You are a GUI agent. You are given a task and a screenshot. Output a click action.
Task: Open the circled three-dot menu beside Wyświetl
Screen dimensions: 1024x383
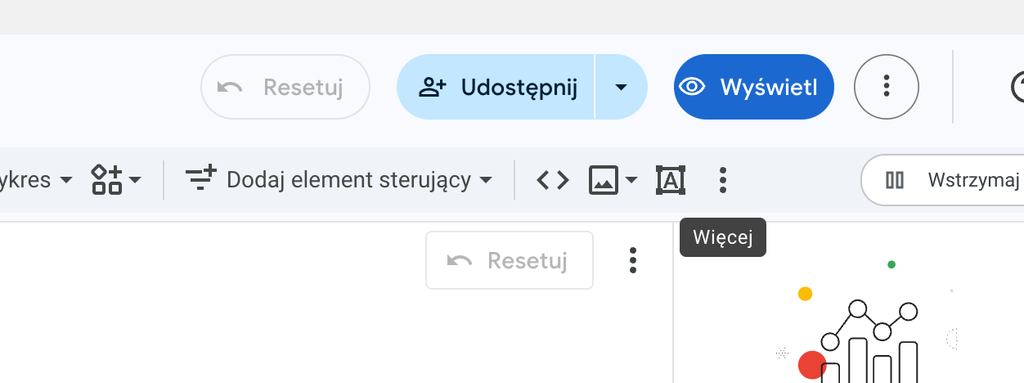pyautogui.click(x=886, y=86)
